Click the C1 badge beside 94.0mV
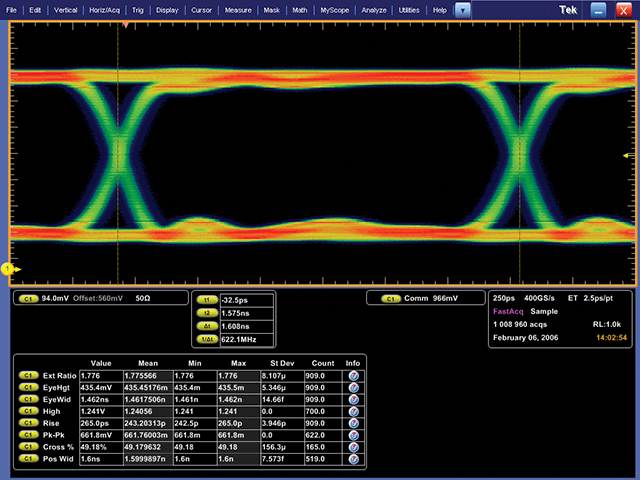Viewport: 640px width, 480px height. [27, 298]
